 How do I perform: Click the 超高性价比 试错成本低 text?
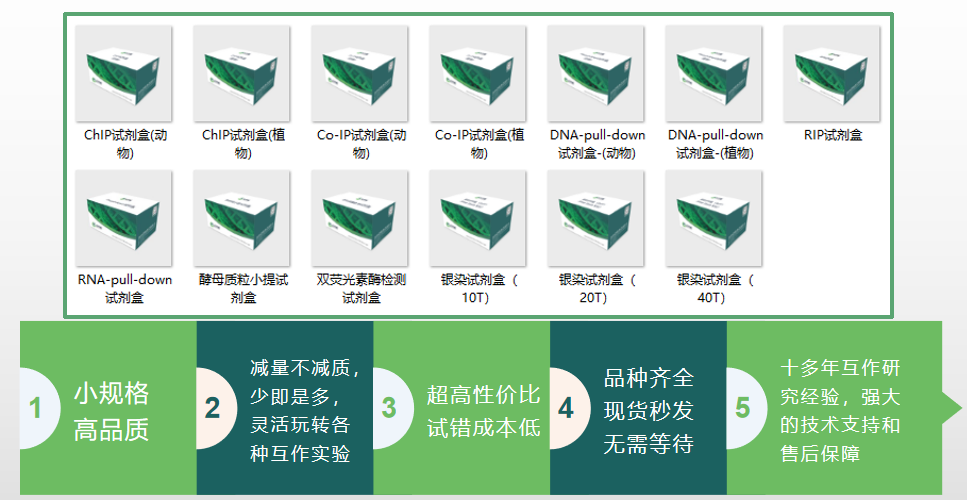484,411
